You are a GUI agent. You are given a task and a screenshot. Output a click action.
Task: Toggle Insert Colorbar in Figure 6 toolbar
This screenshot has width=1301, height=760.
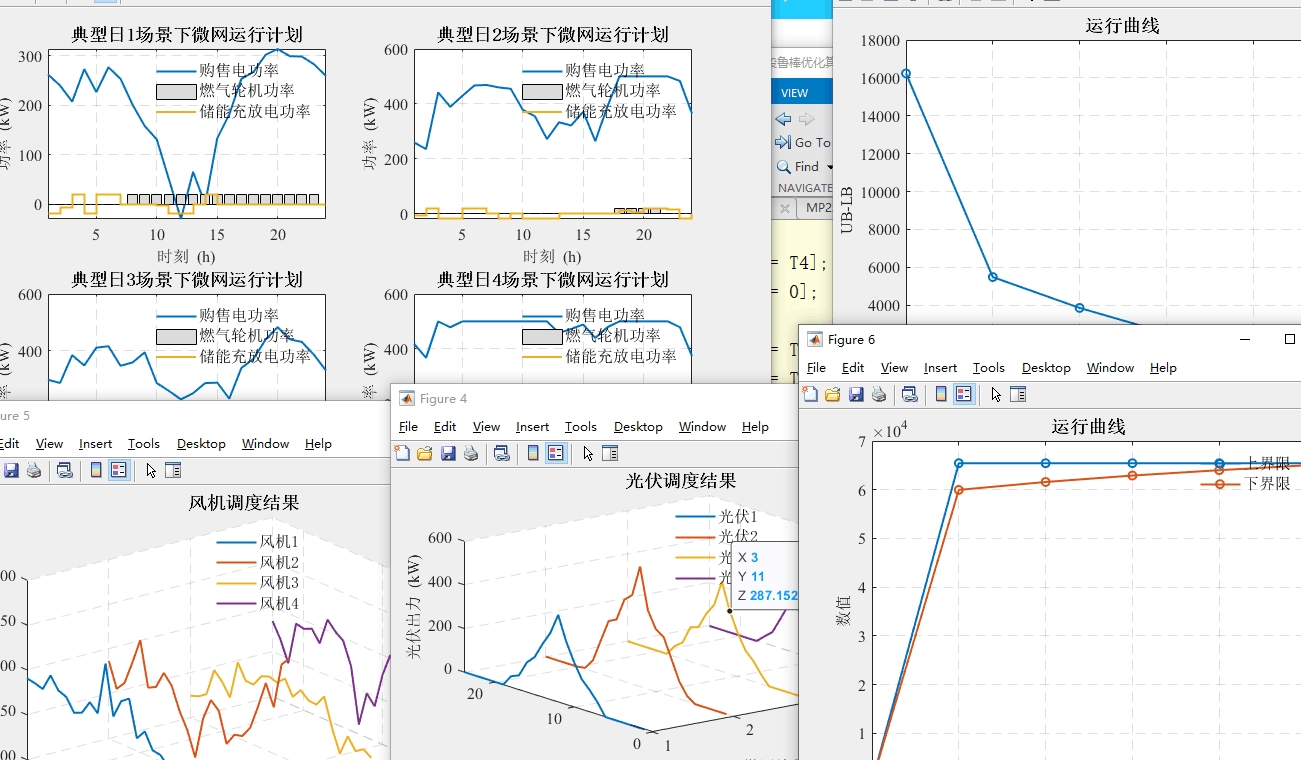click(941, 394)
